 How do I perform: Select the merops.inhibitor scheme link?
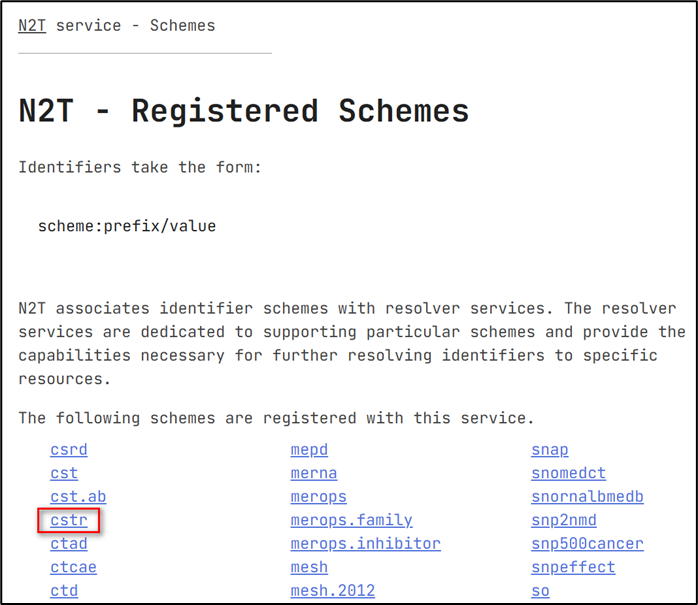(365, 544)
